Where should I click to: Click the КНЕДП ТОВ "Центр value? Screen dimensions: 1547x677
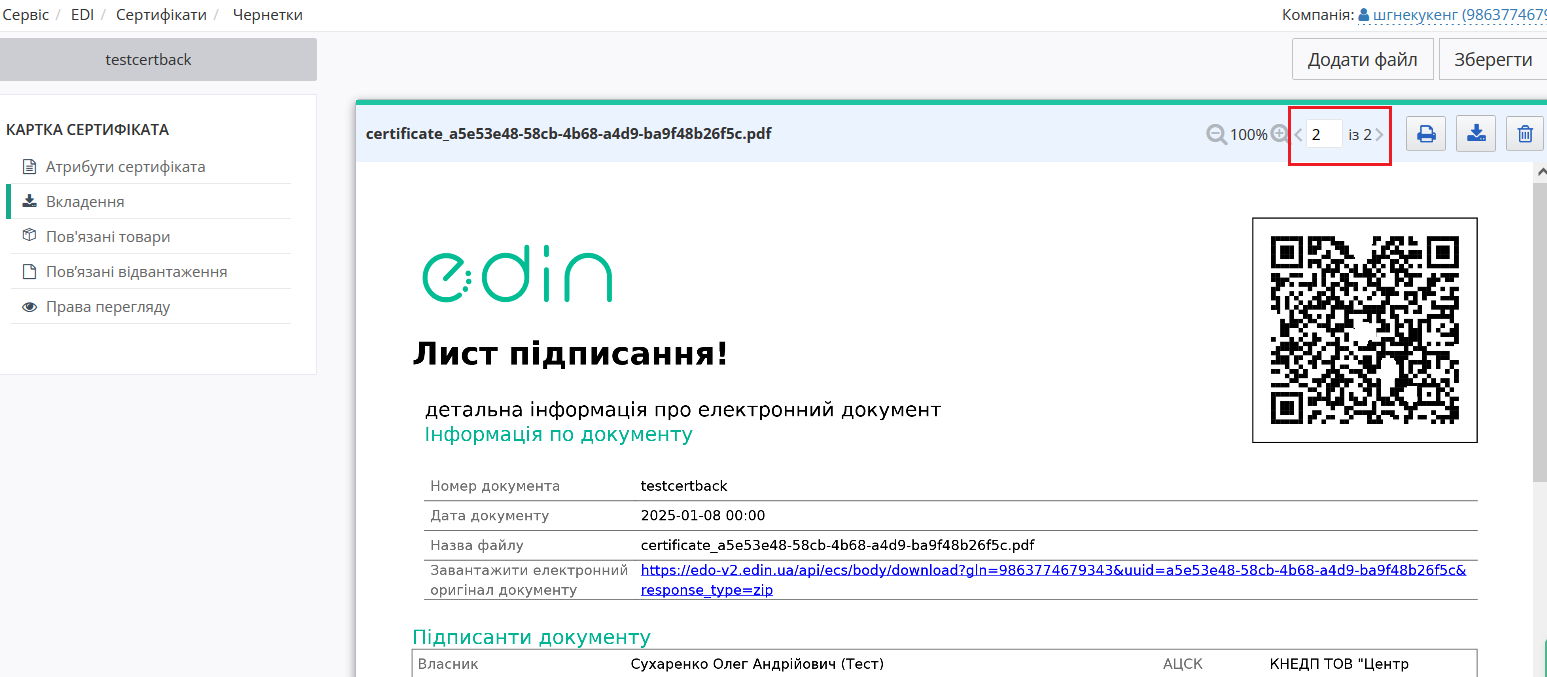click(1339, 664)
